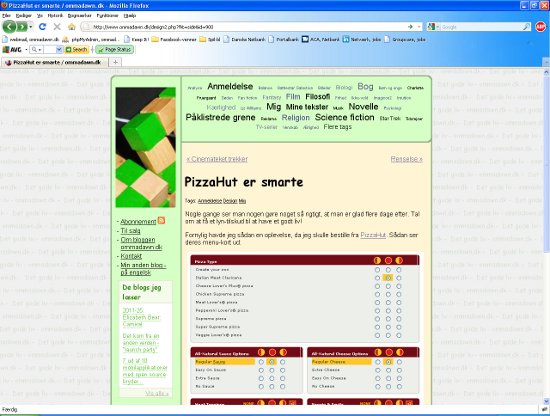Open the Funktioner menu
Screen dimensions: 550x416
108,15
